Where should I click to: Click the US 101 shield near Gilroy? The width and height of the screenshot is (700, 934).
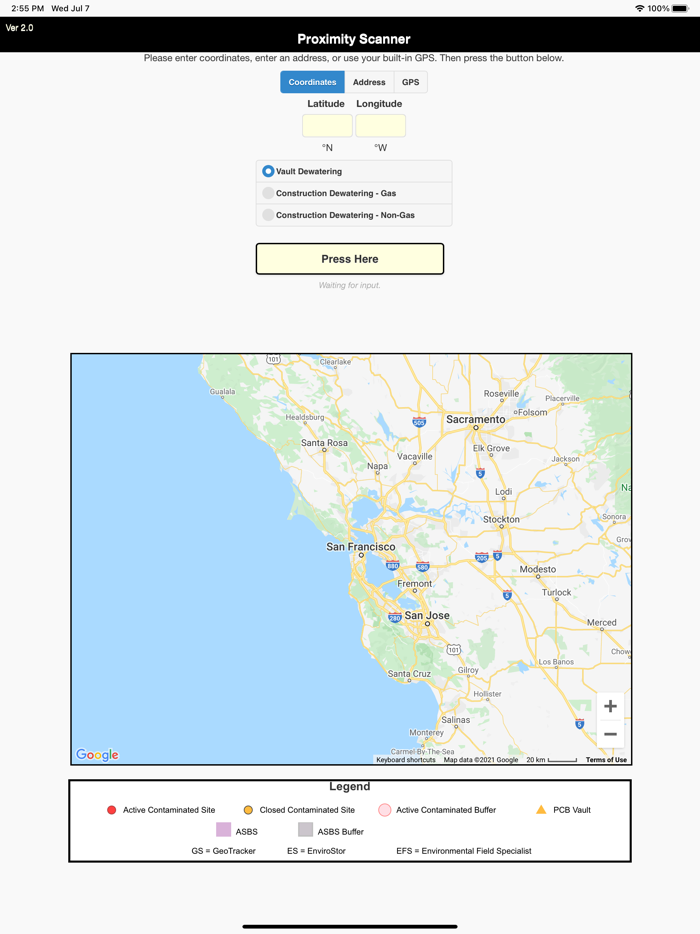(454, 649)
